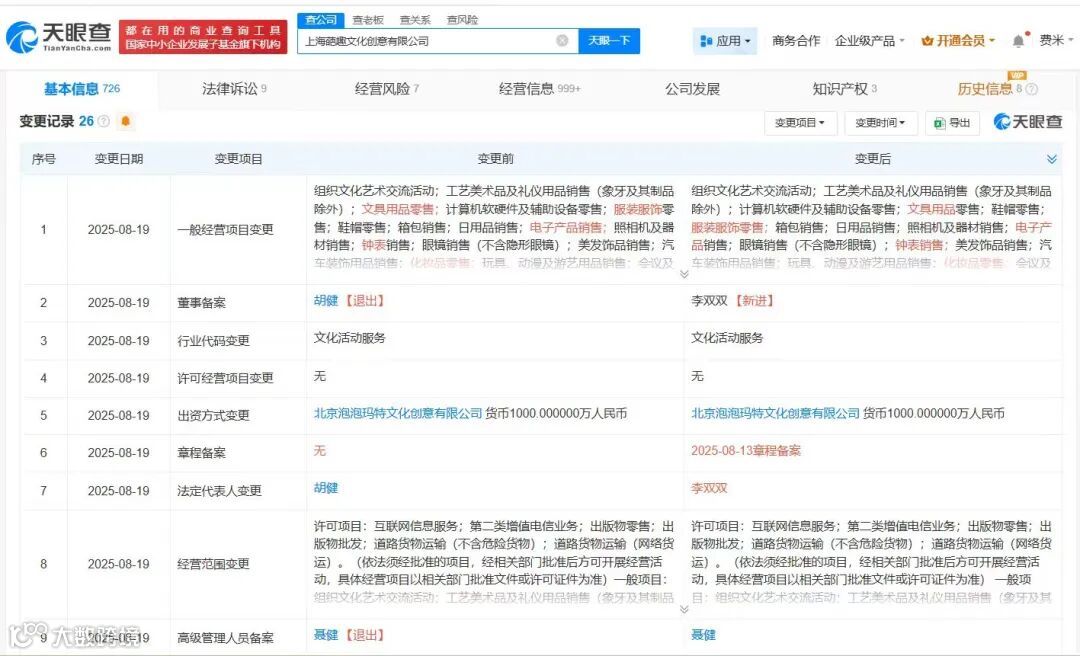The image size is (1080, 656).
Task: Expand row 1 变更前 content via chevron
Action: [684, 274]
